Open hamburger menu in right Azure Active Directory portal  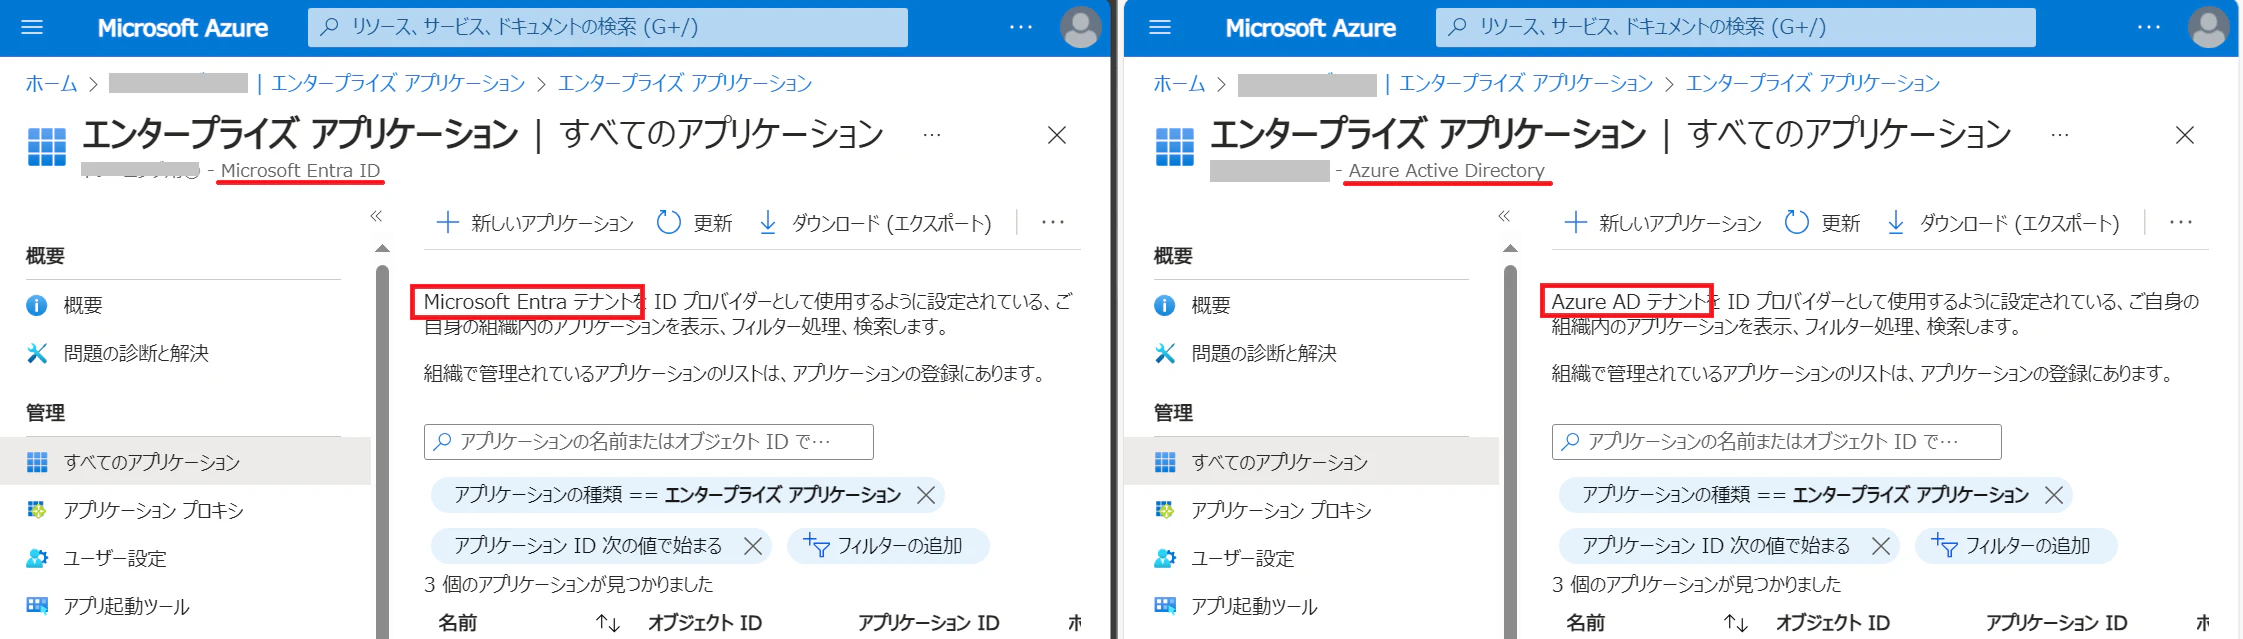[x=1160, y=27]
